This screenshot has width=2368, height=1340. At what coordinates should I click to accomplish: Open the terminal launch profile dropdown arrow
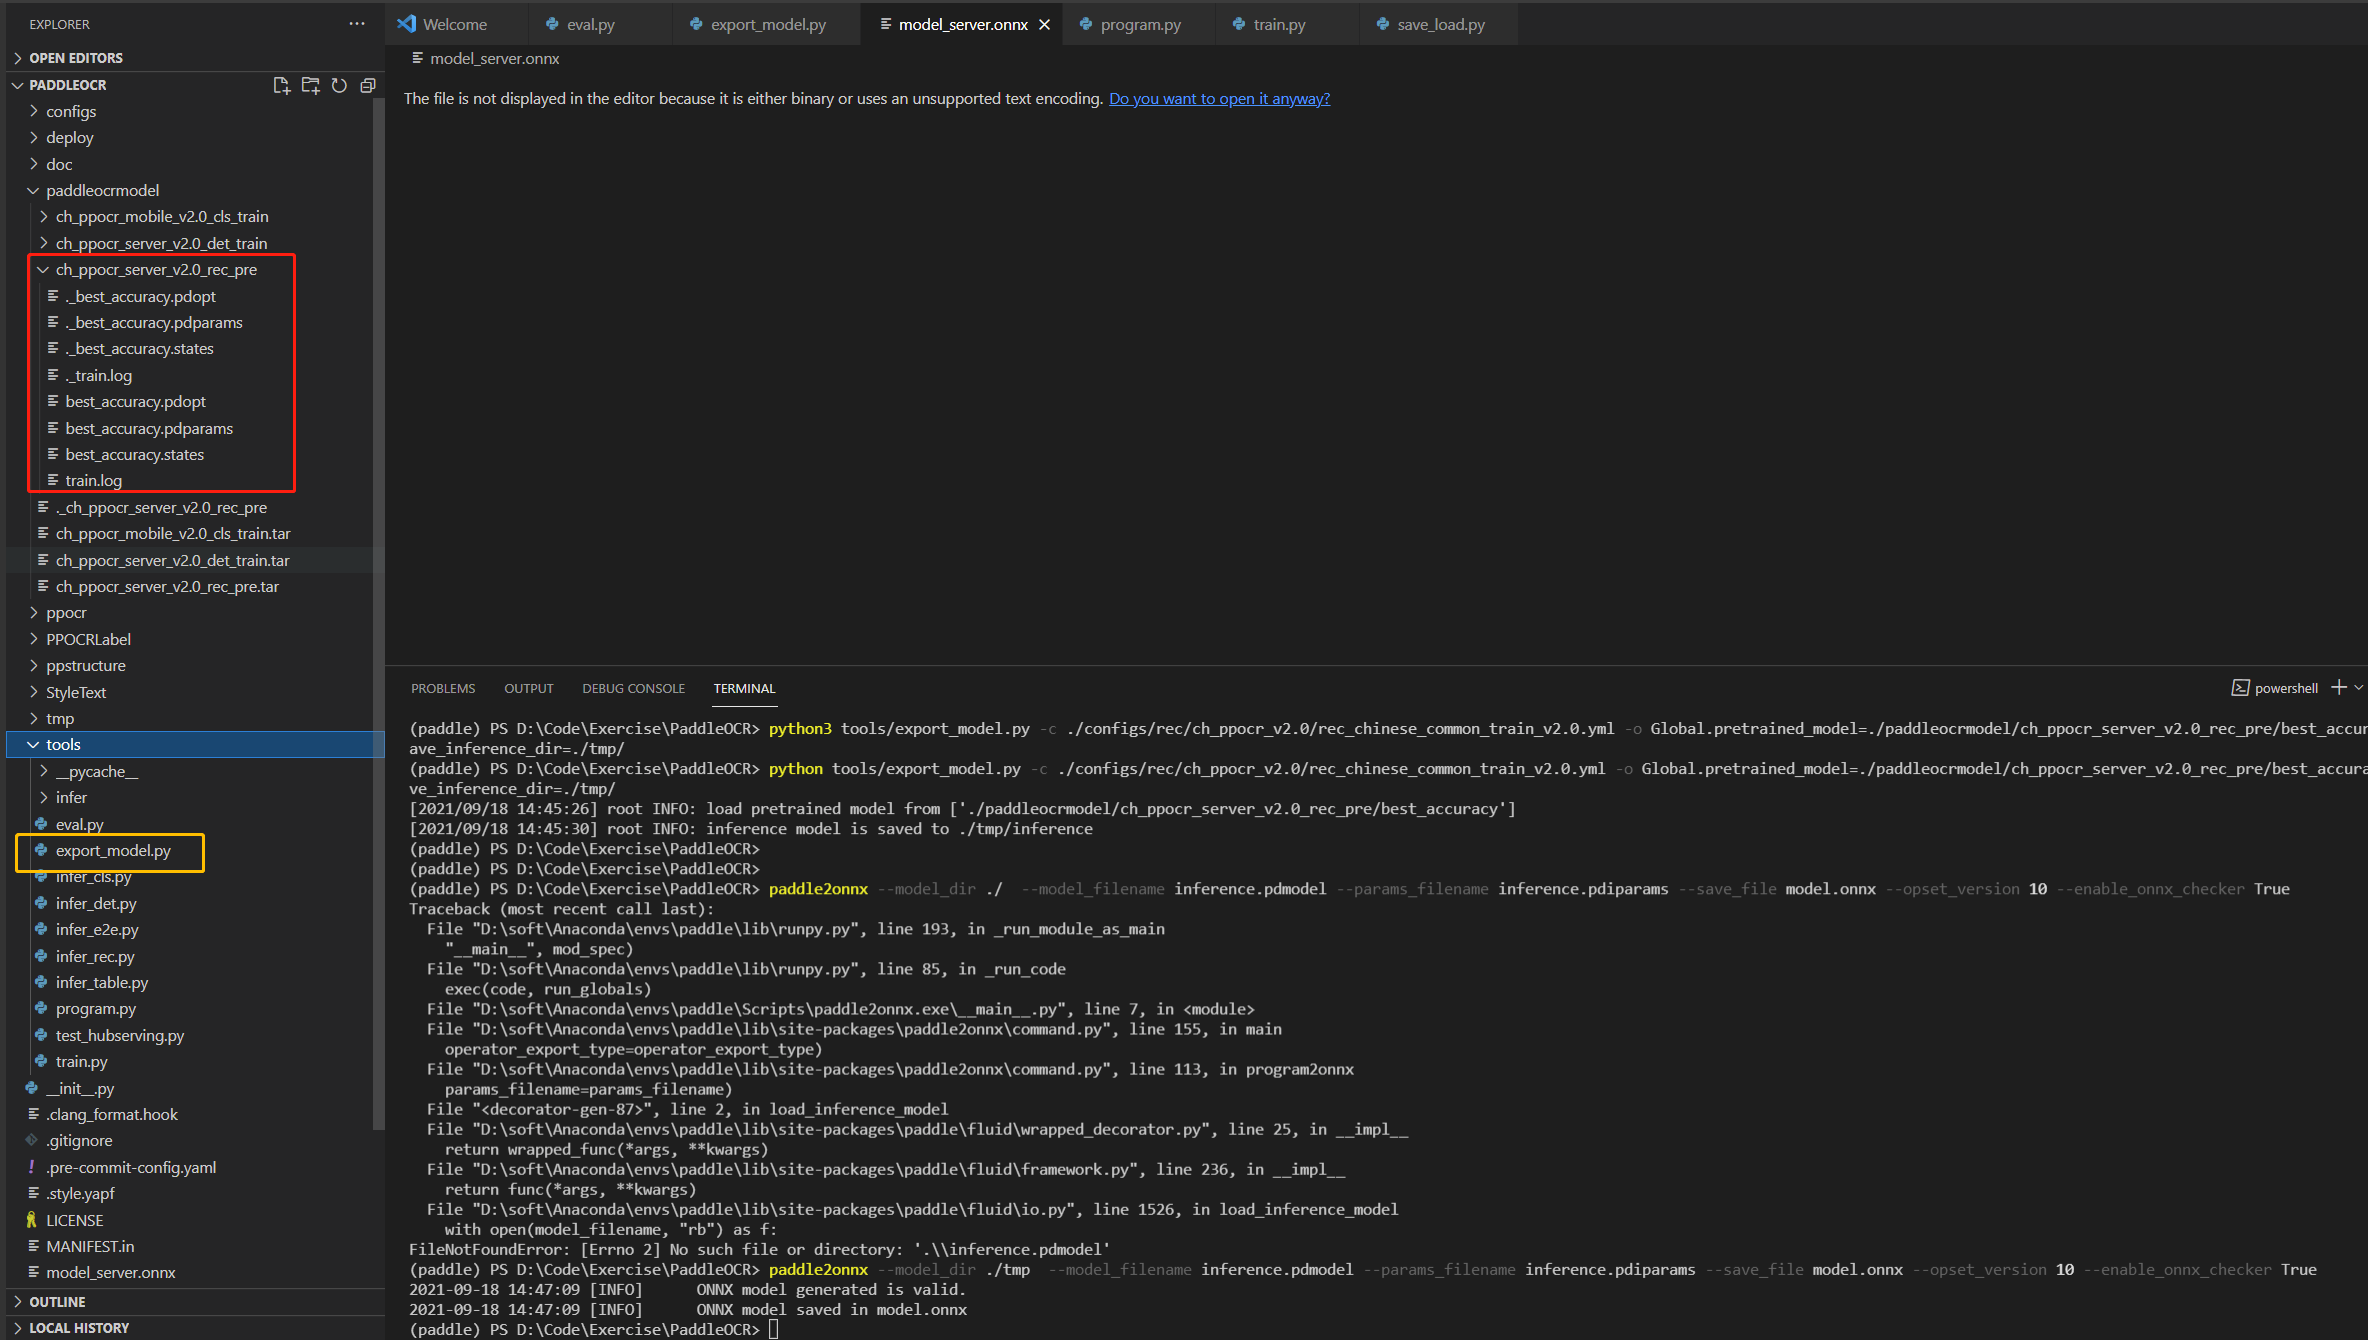[x=2358, y=688]
